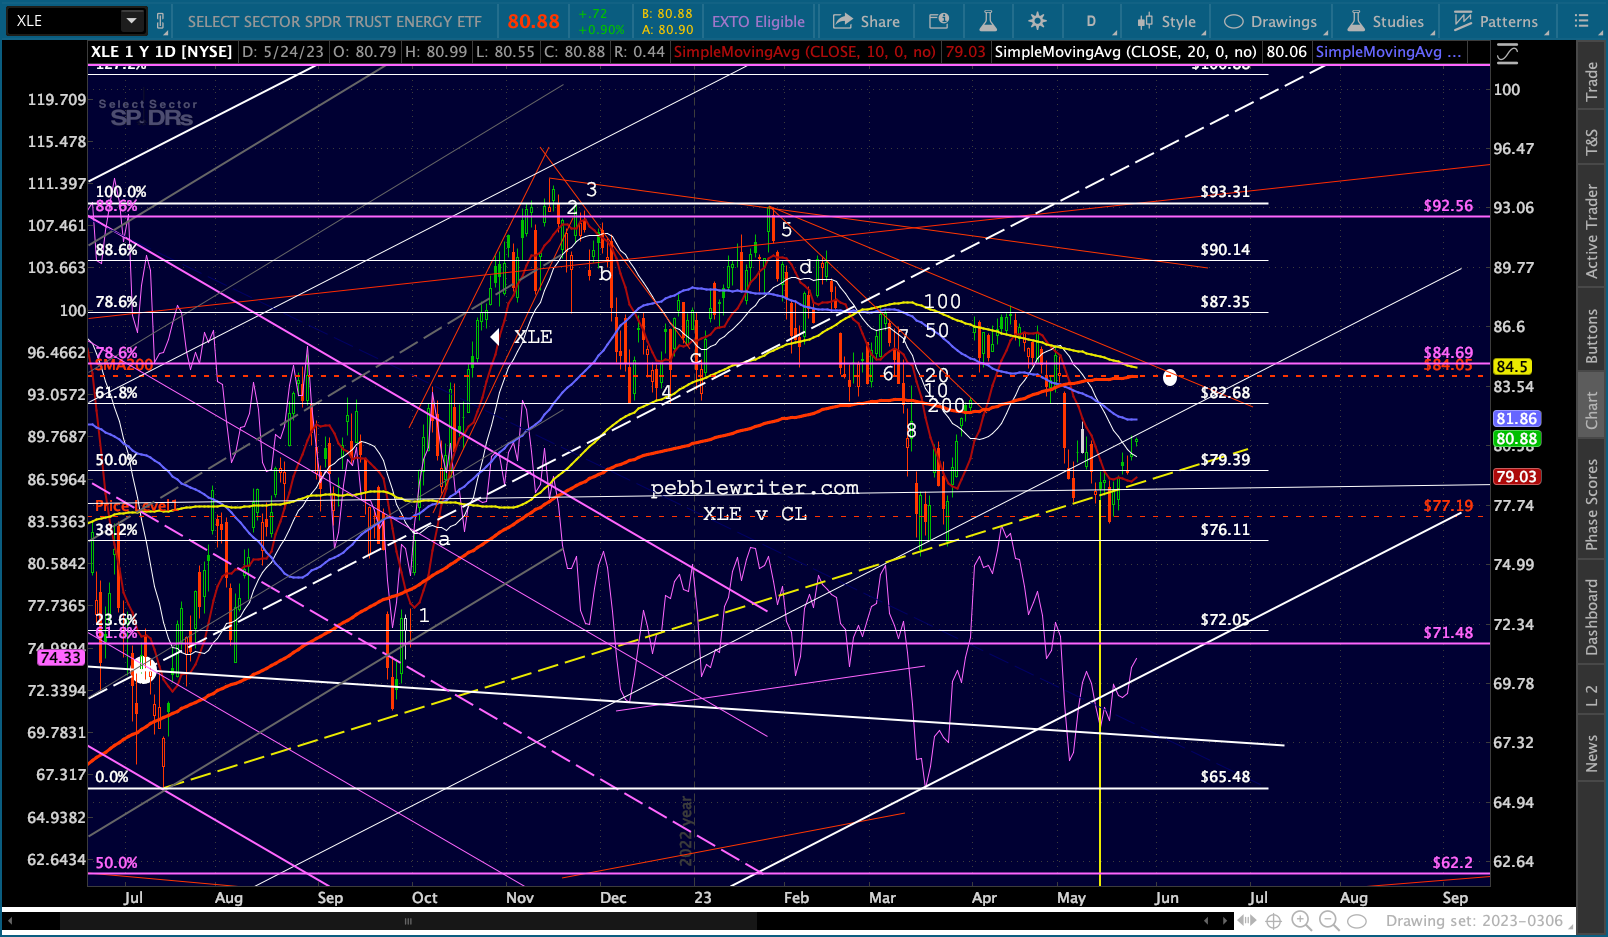Screen dimensions: 1608x937
Task: Click the $90.14 Fibonacci level label
Action: click(1225, 250)
